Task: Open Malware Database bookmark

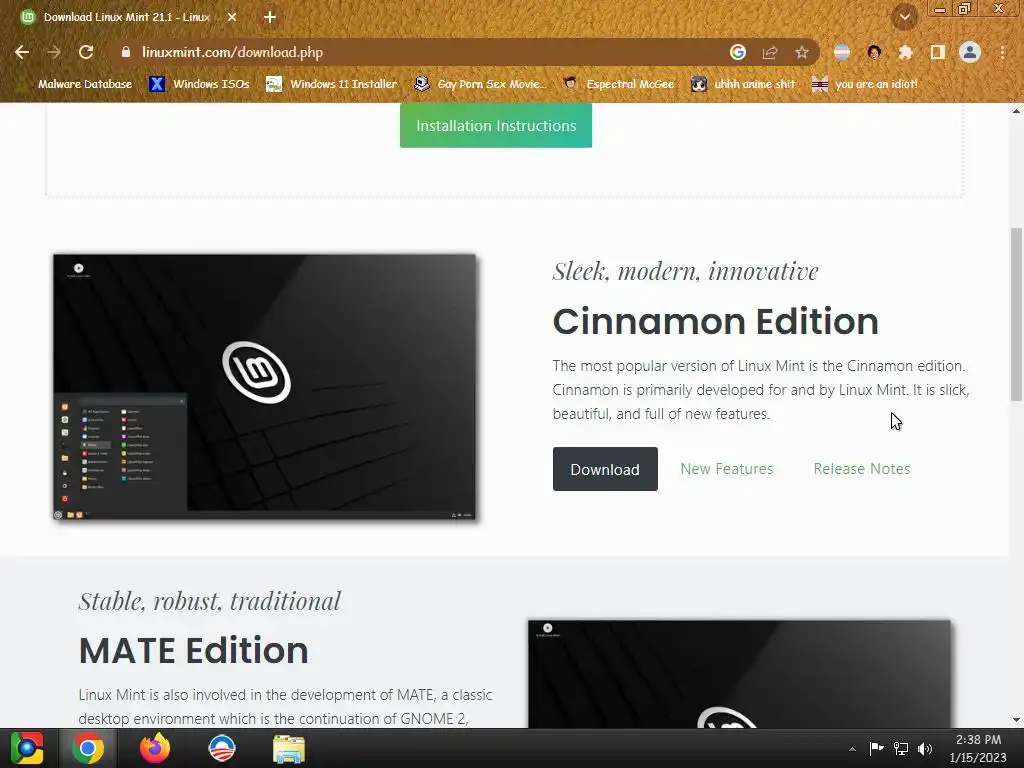Action: 76,84
